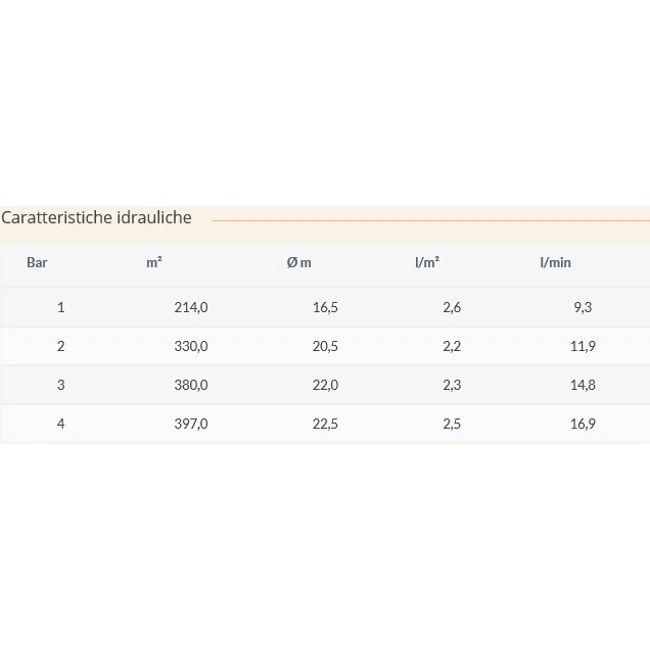Click the 16,5 diameter value
This screenshot has width=650, height=650.
coord(325,307)
